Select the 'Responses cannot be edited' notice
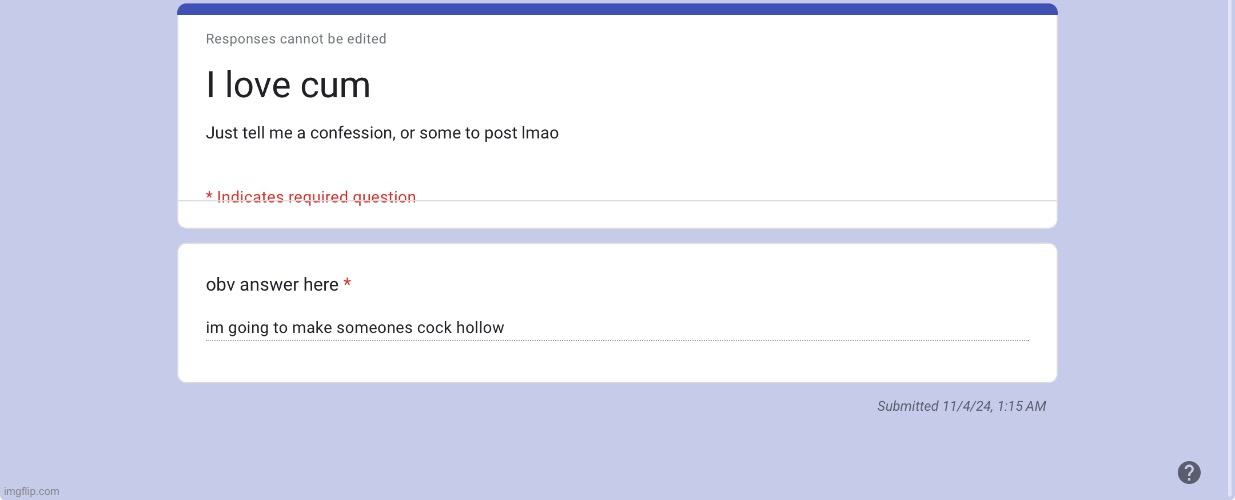The image size is (1235, 500). point(296,39)
